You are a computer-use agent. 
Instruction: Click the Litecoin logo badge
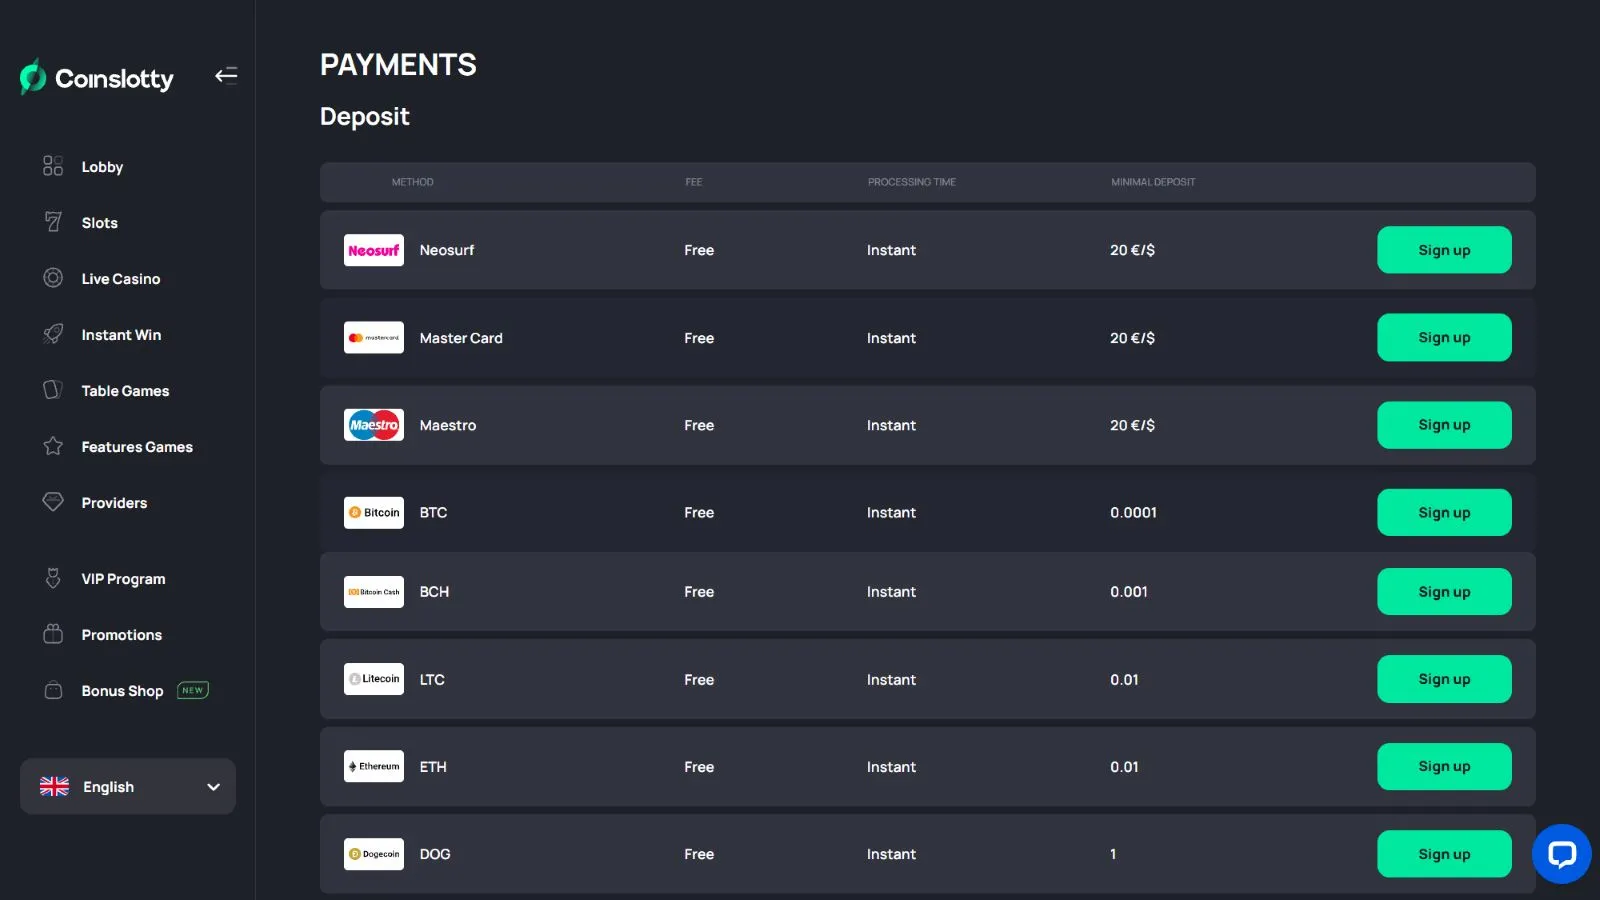coord(374,679)
